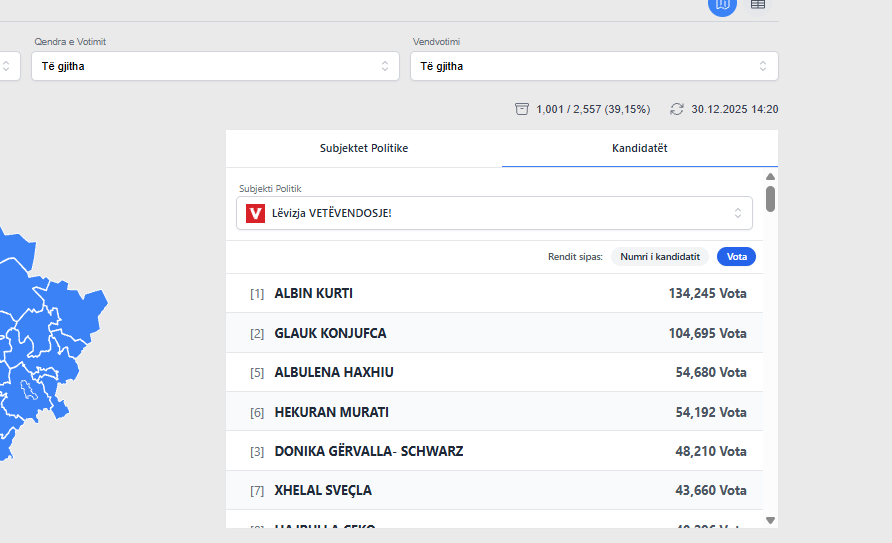The width and height of the screenshot is (892, 543).
Task: Click the scrollbar down arrow
Action: click(x=770, y=520)
